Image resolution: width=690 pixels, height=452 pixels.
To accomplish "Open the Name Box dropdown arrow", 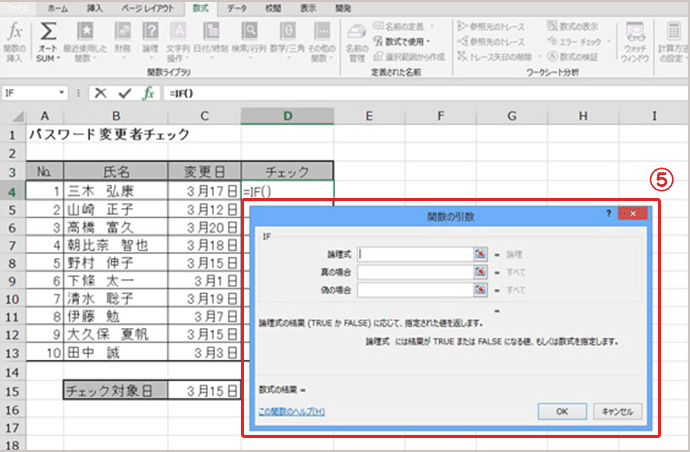I will tap(62, 93).
